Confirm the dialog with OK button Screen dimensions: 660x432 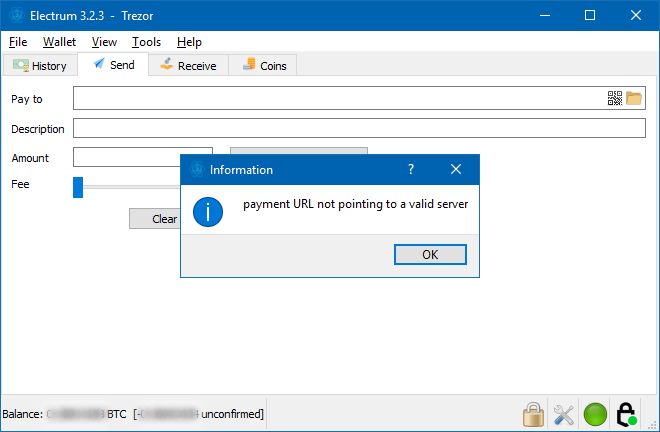[430, 255]
